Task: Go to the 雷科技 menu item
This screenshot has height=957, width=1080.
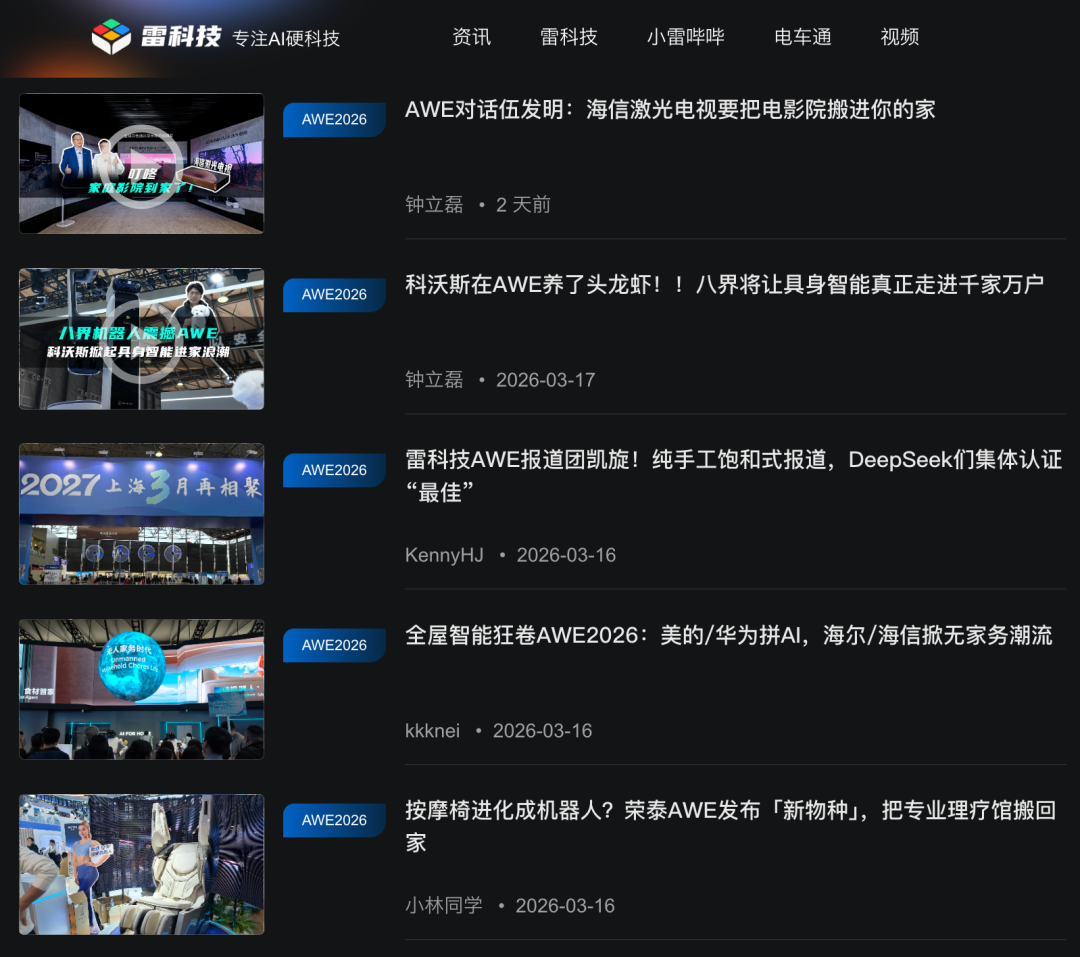Action: pyautogui.click(x=568, y=37)
